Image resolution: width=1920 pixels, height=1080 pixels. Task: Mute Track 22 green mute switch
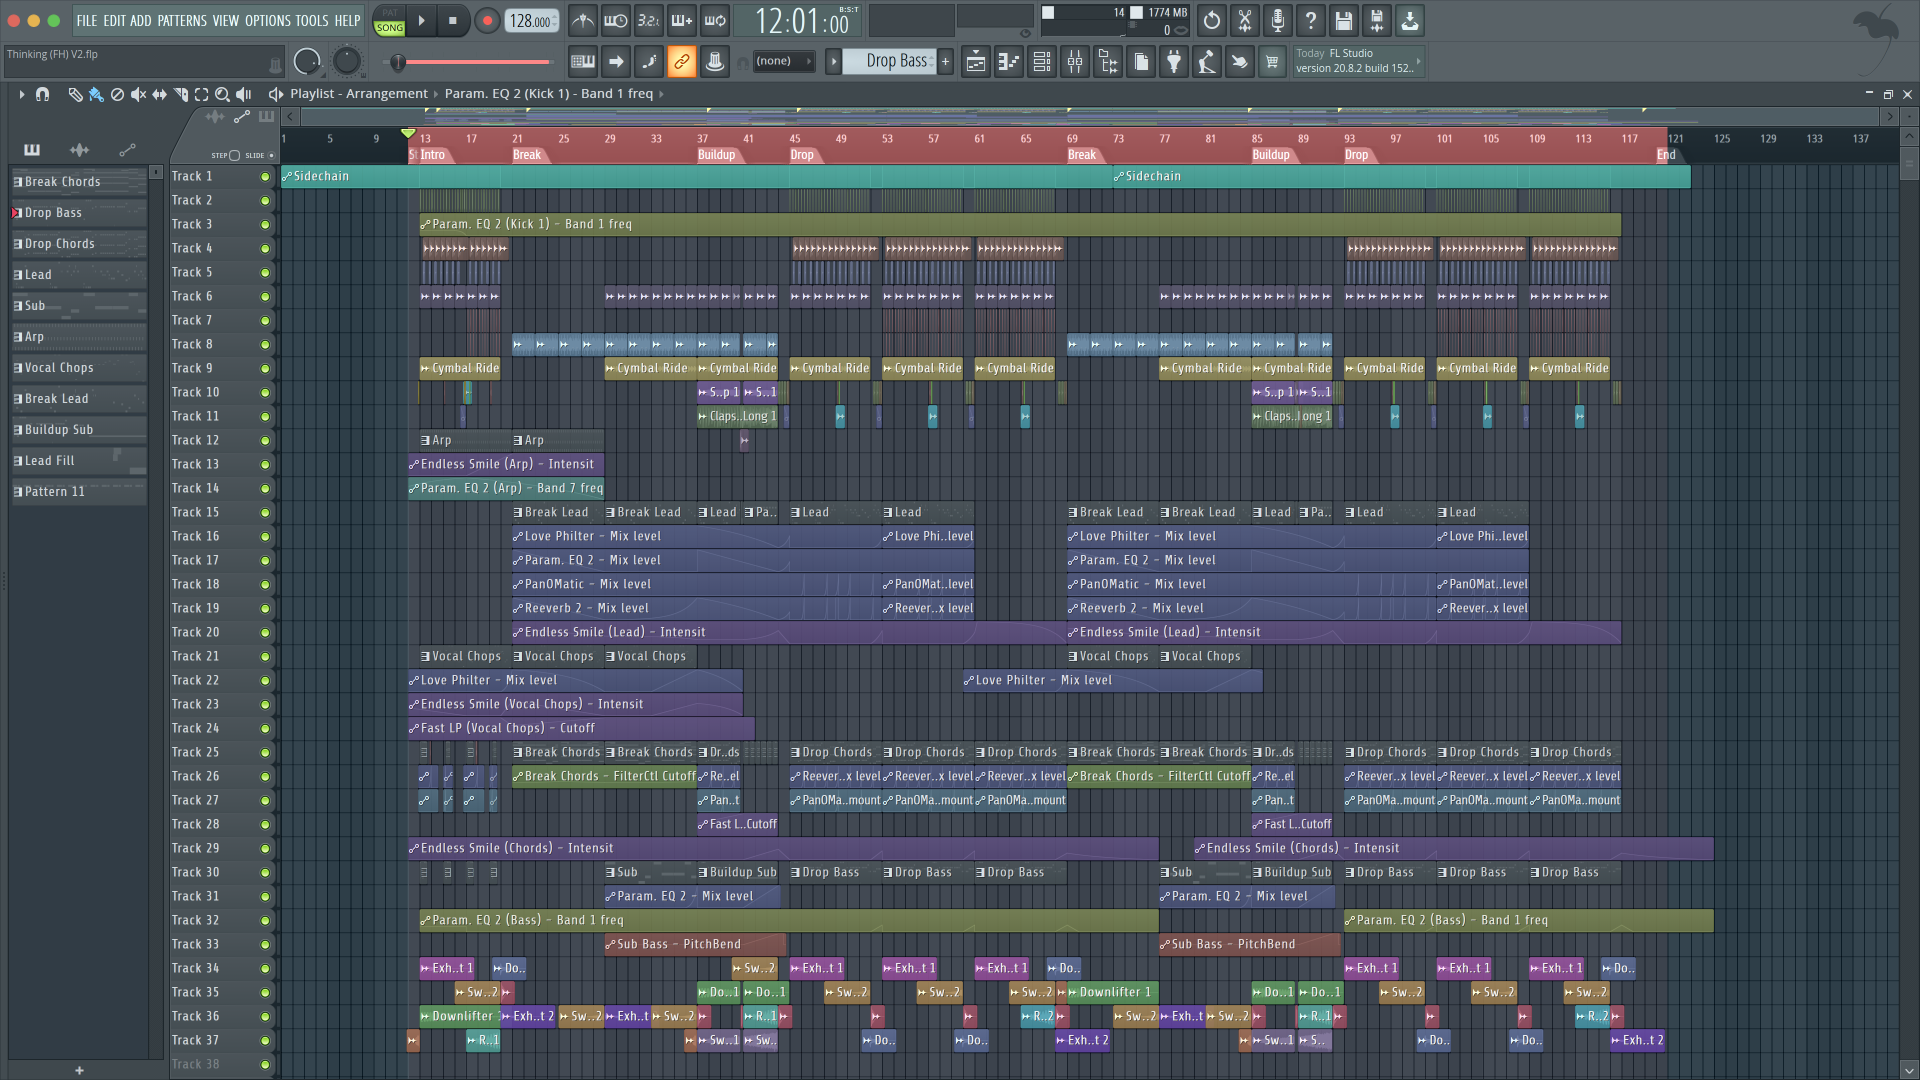(x=265, y=680)
